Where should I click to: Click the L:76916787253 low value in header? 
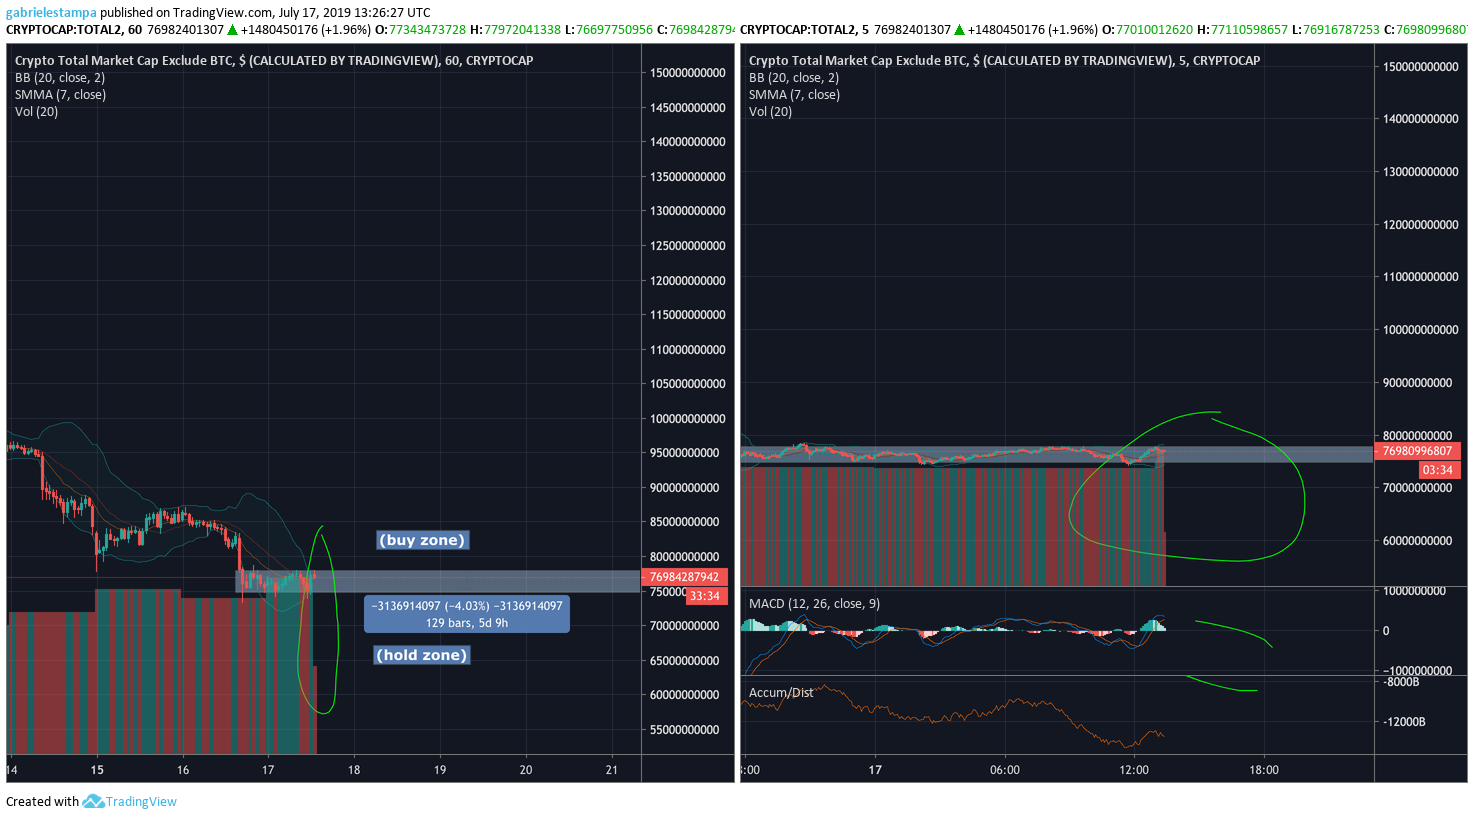pos(1335,30)
